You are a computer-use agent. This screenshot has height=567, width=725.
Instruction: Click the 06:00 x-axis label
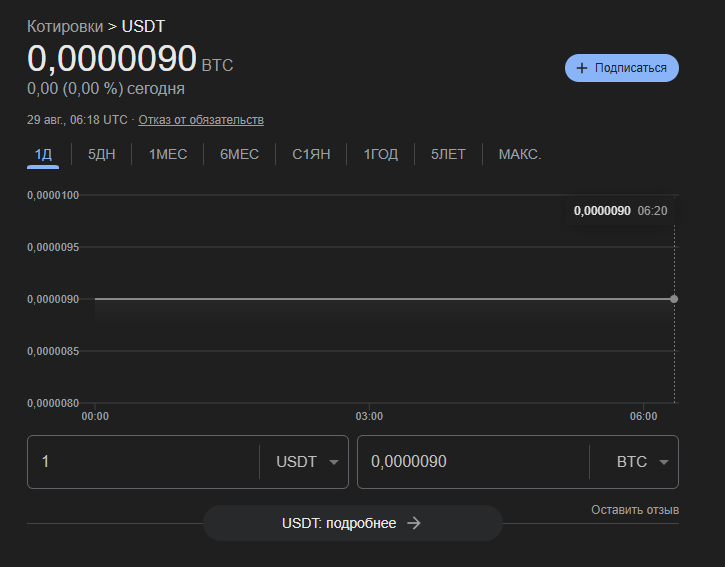click(x=643, y=416)
